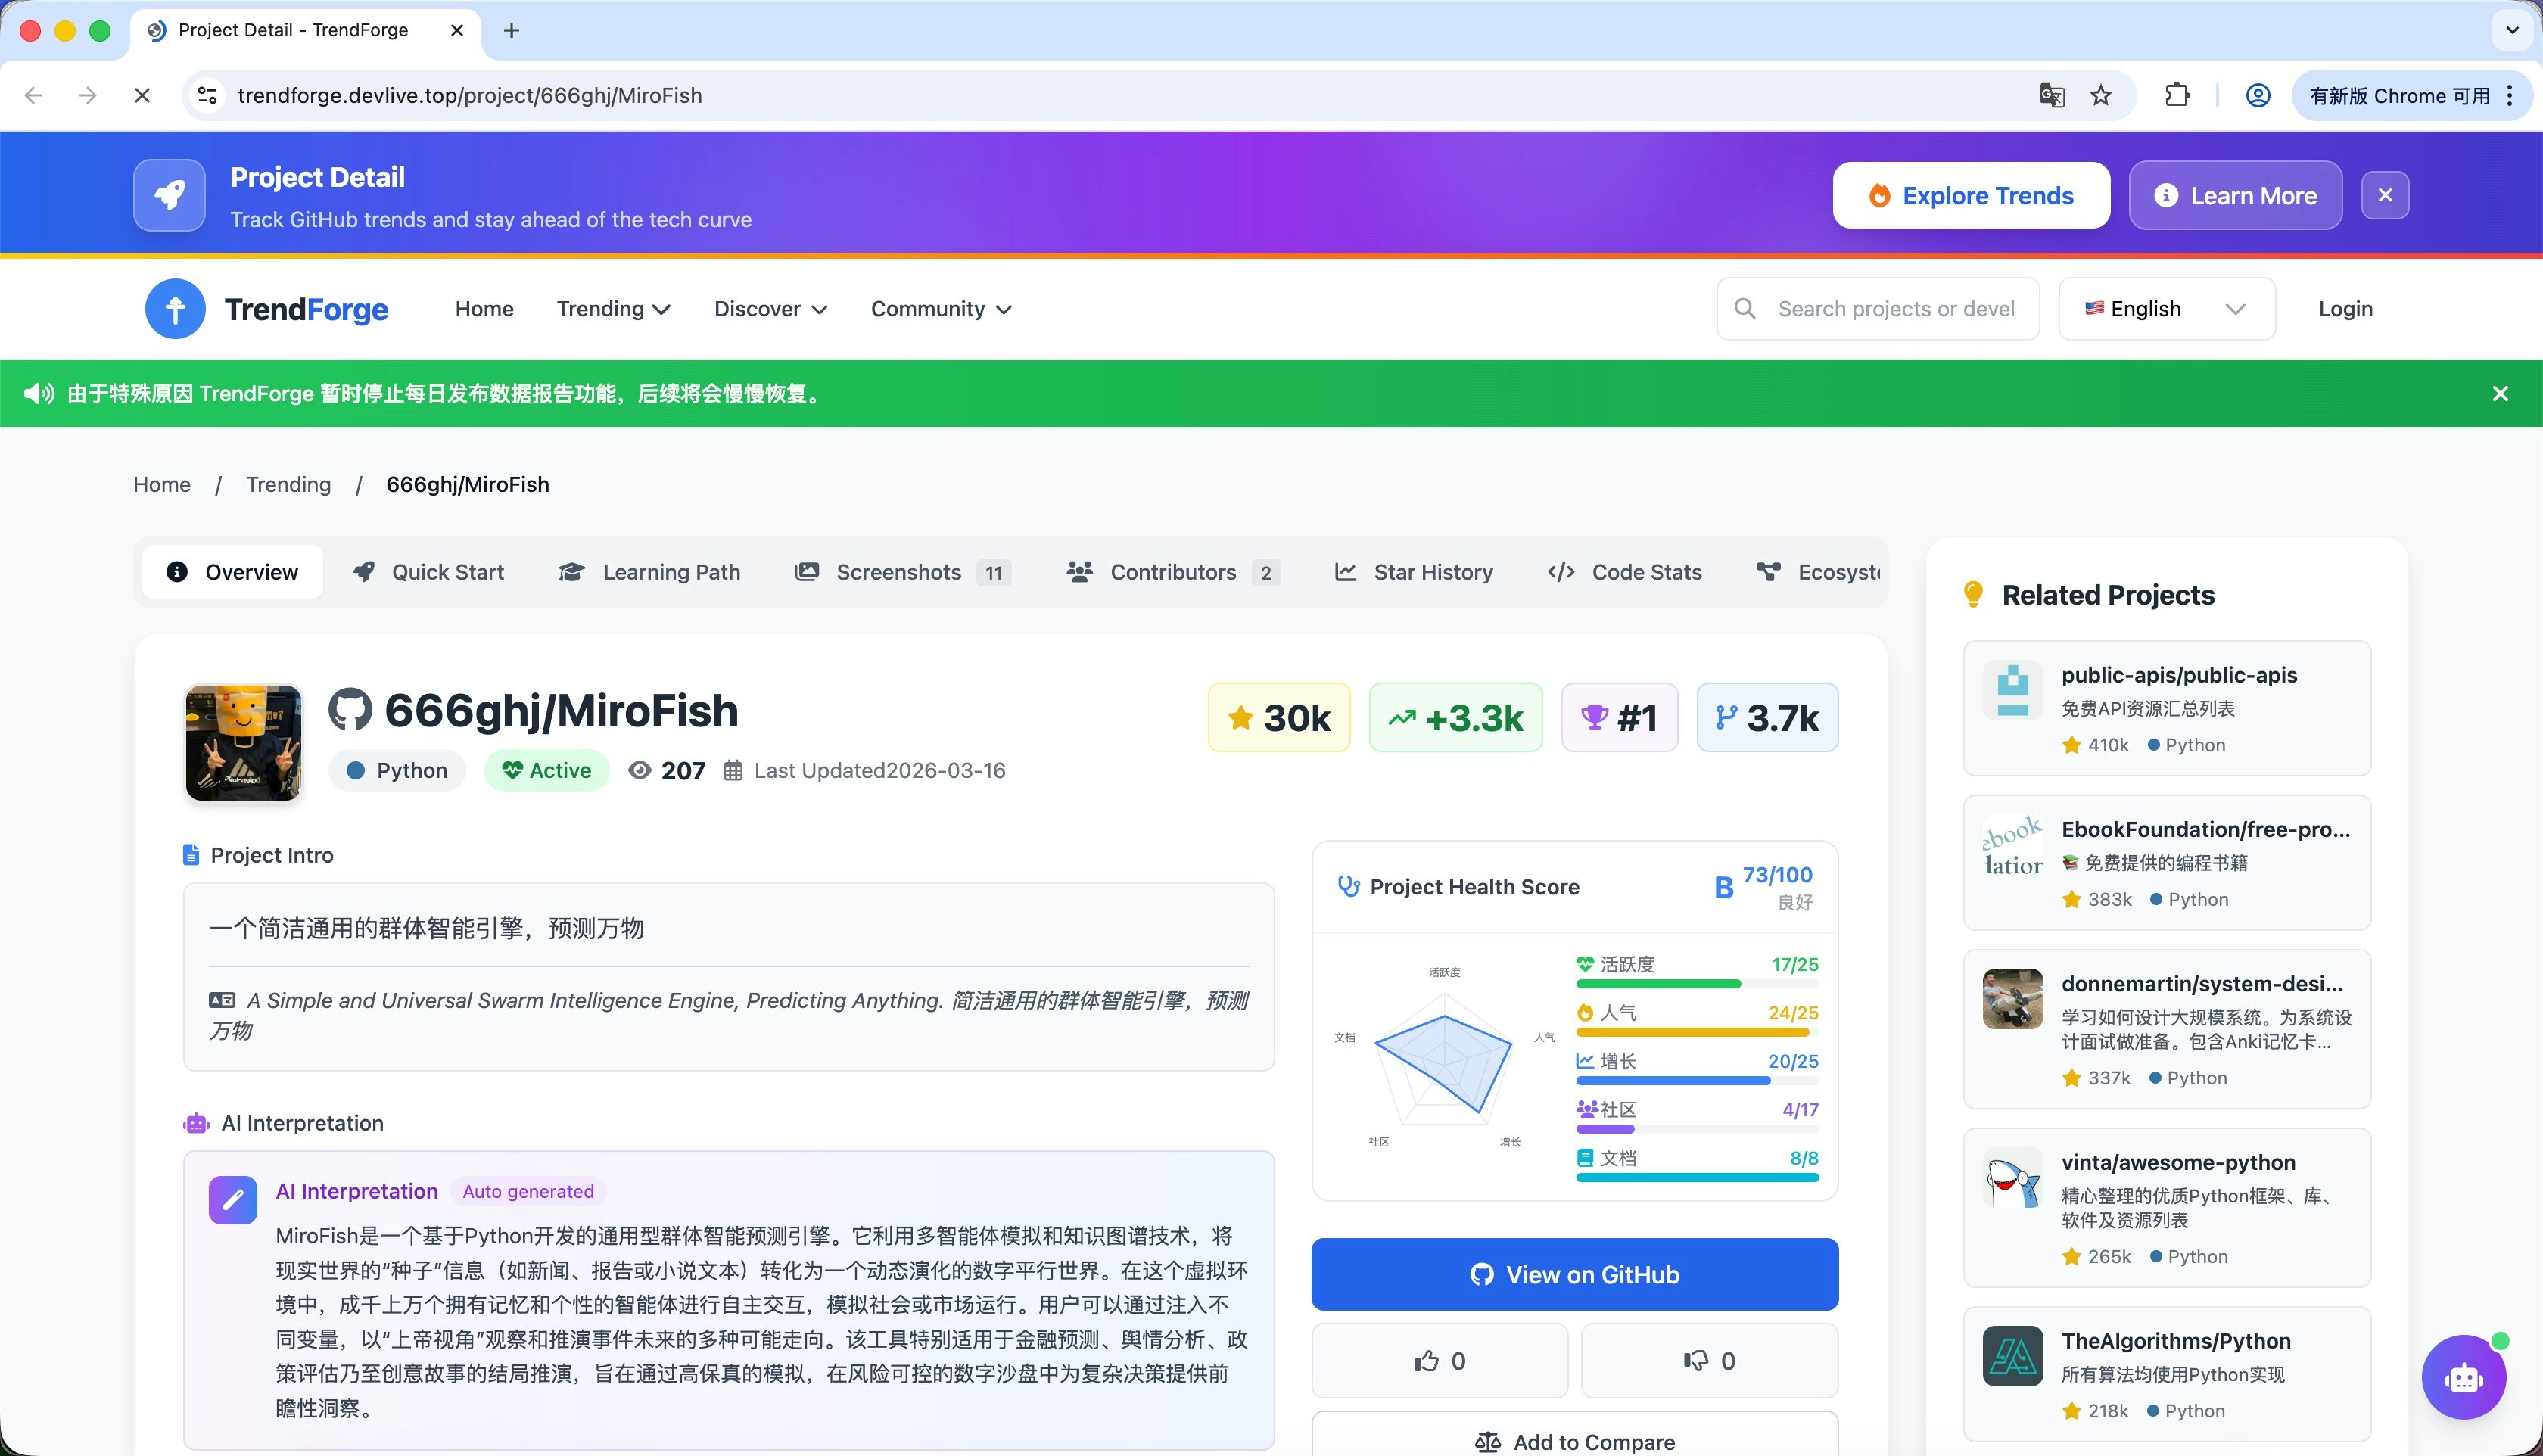Click the Google Translate icon in address bar
The height and width of the screenshot is (1456, 2543).
(x=2051, y=95)
